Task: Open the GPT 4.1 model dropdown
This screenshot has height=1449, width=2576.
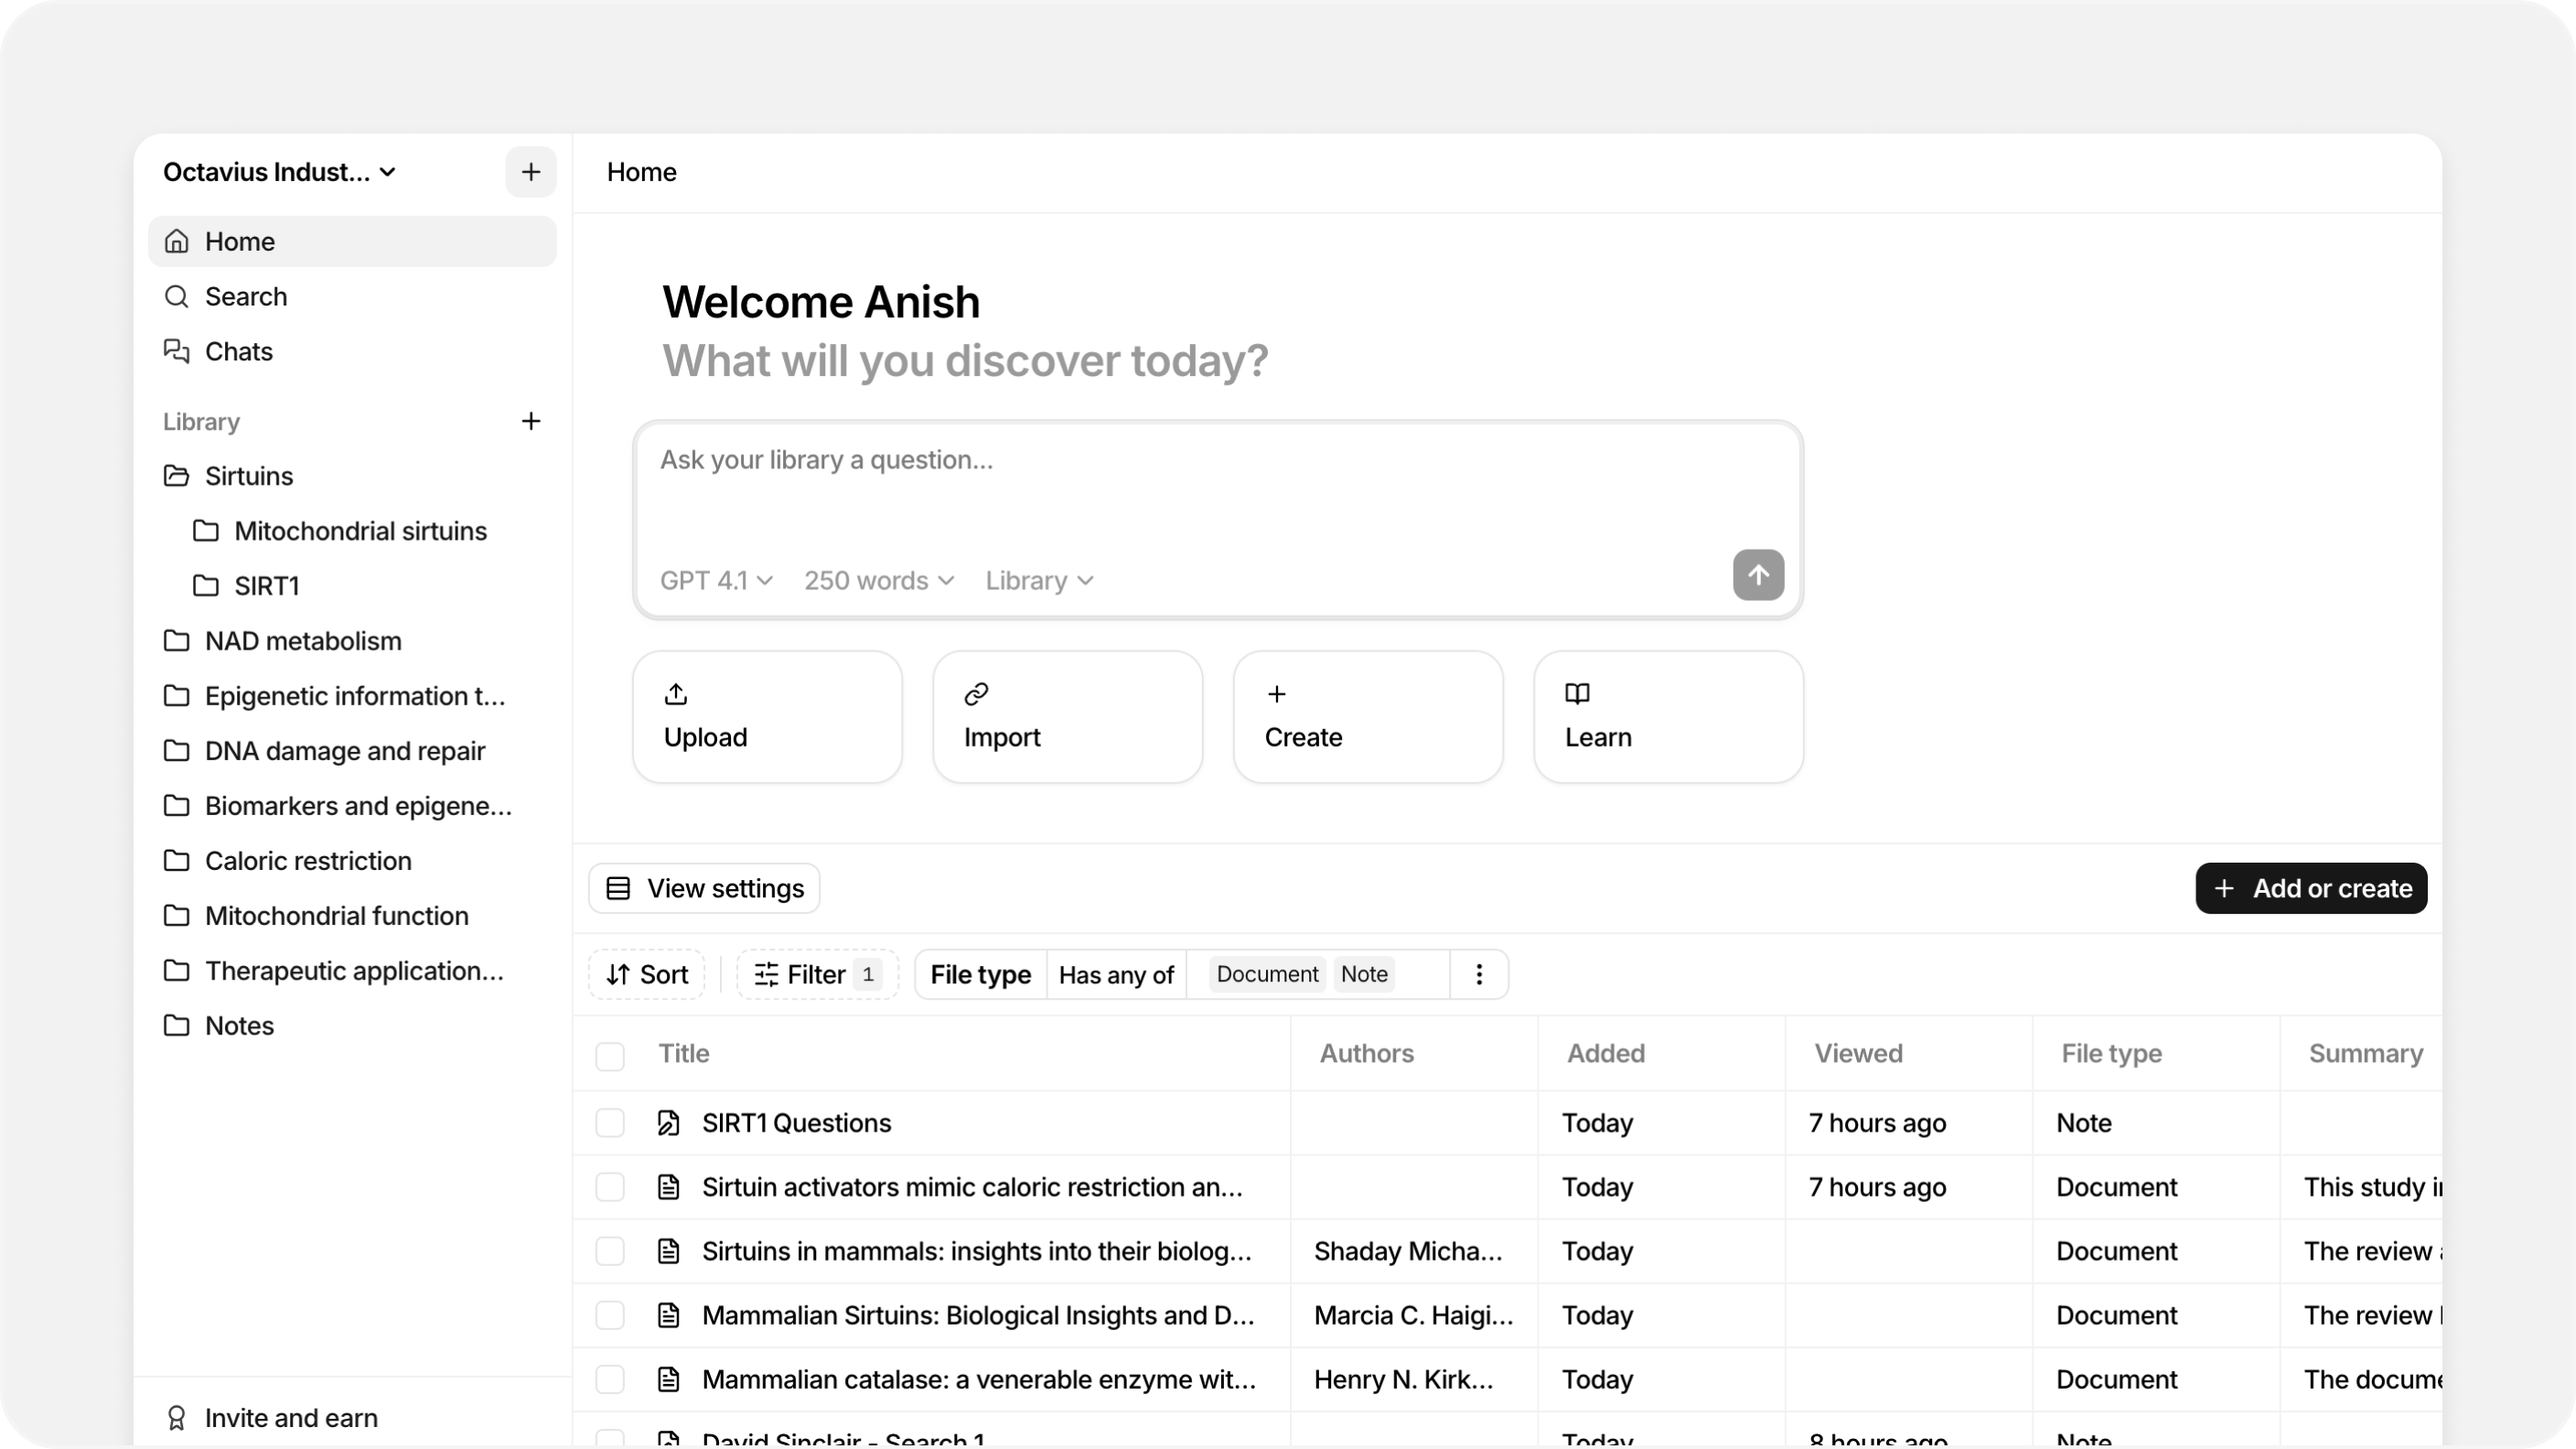Action: tap(716, 580)
